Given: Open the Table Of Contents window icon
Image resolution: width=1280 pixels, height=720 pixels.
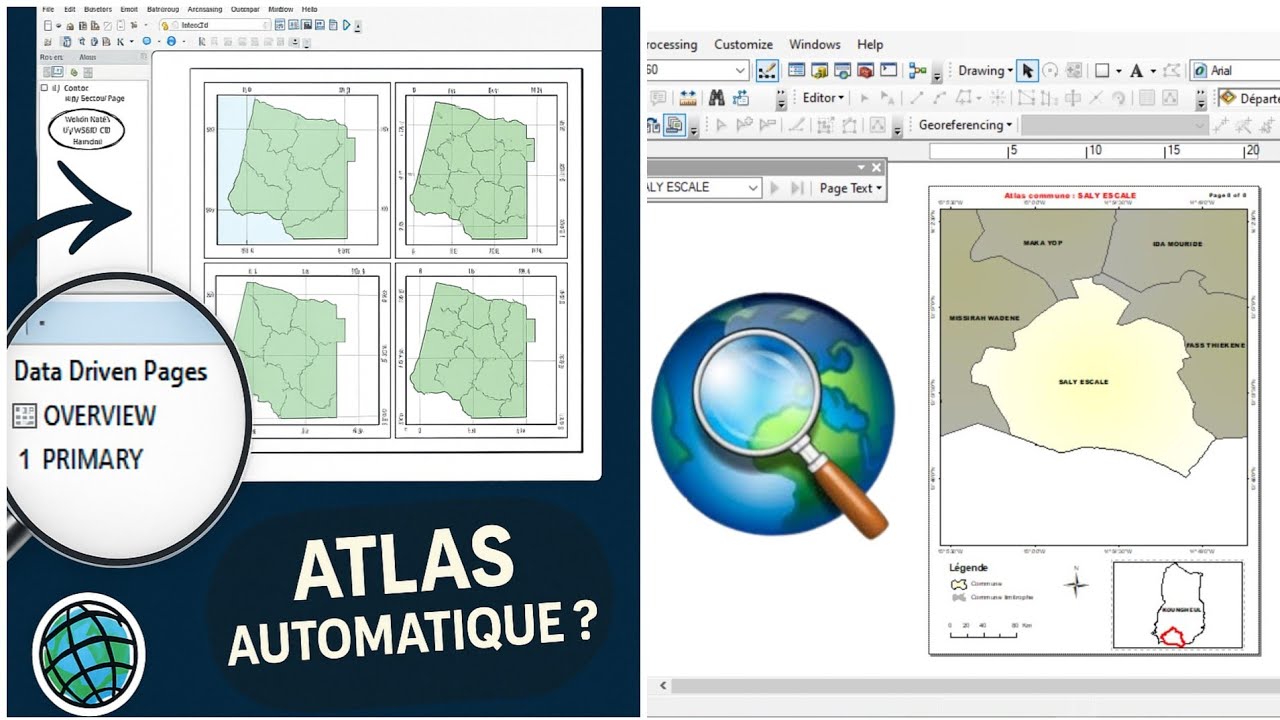Looking at the screenshot, I should pos(797,71).
